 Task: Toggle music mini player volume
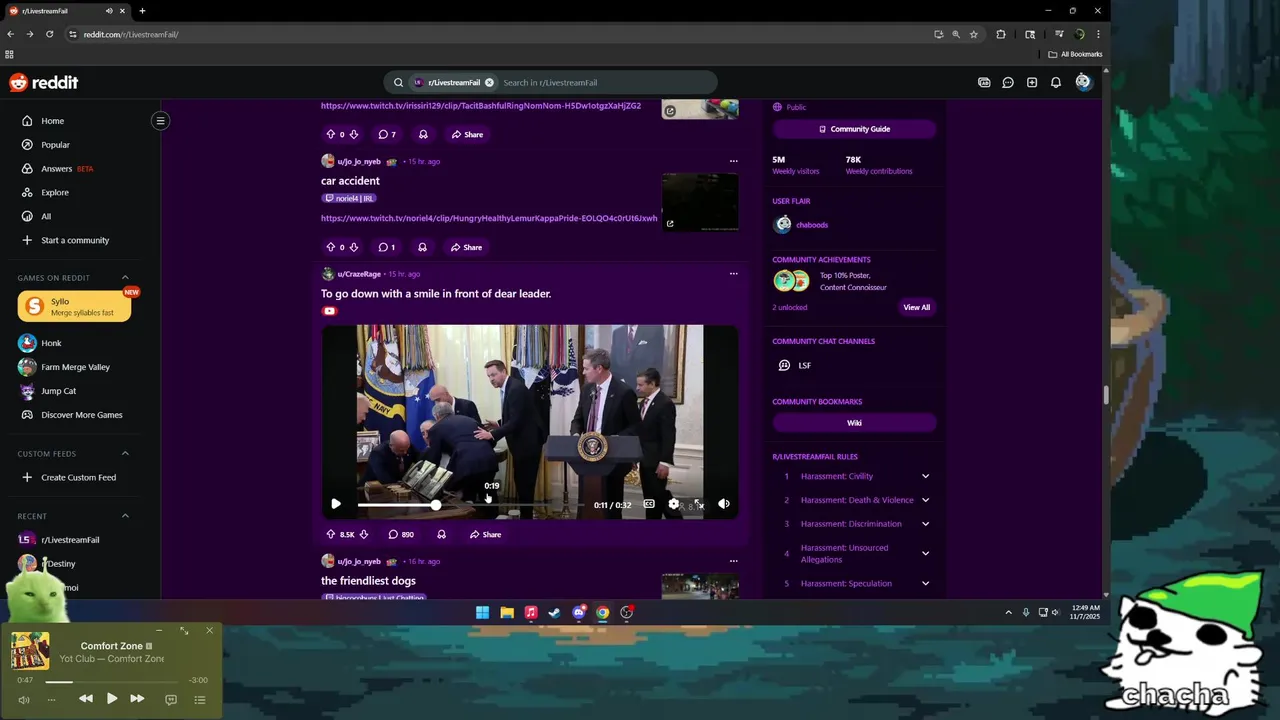tap(24, 699)
